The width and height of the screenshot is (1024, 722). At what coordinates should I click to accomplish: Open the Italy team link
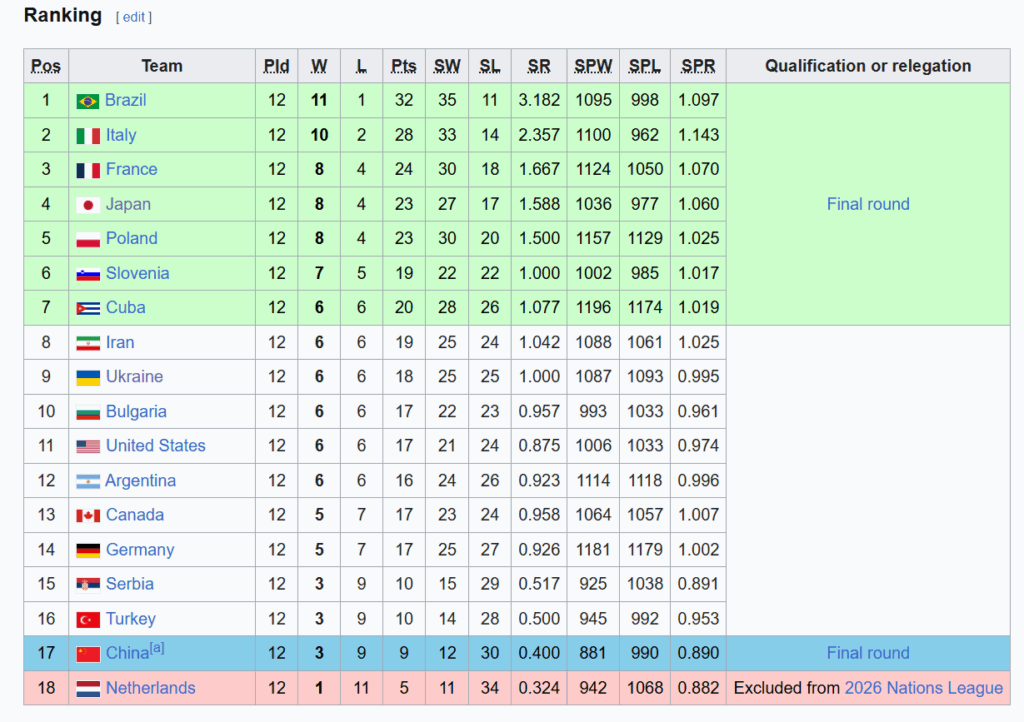[121, 134]
